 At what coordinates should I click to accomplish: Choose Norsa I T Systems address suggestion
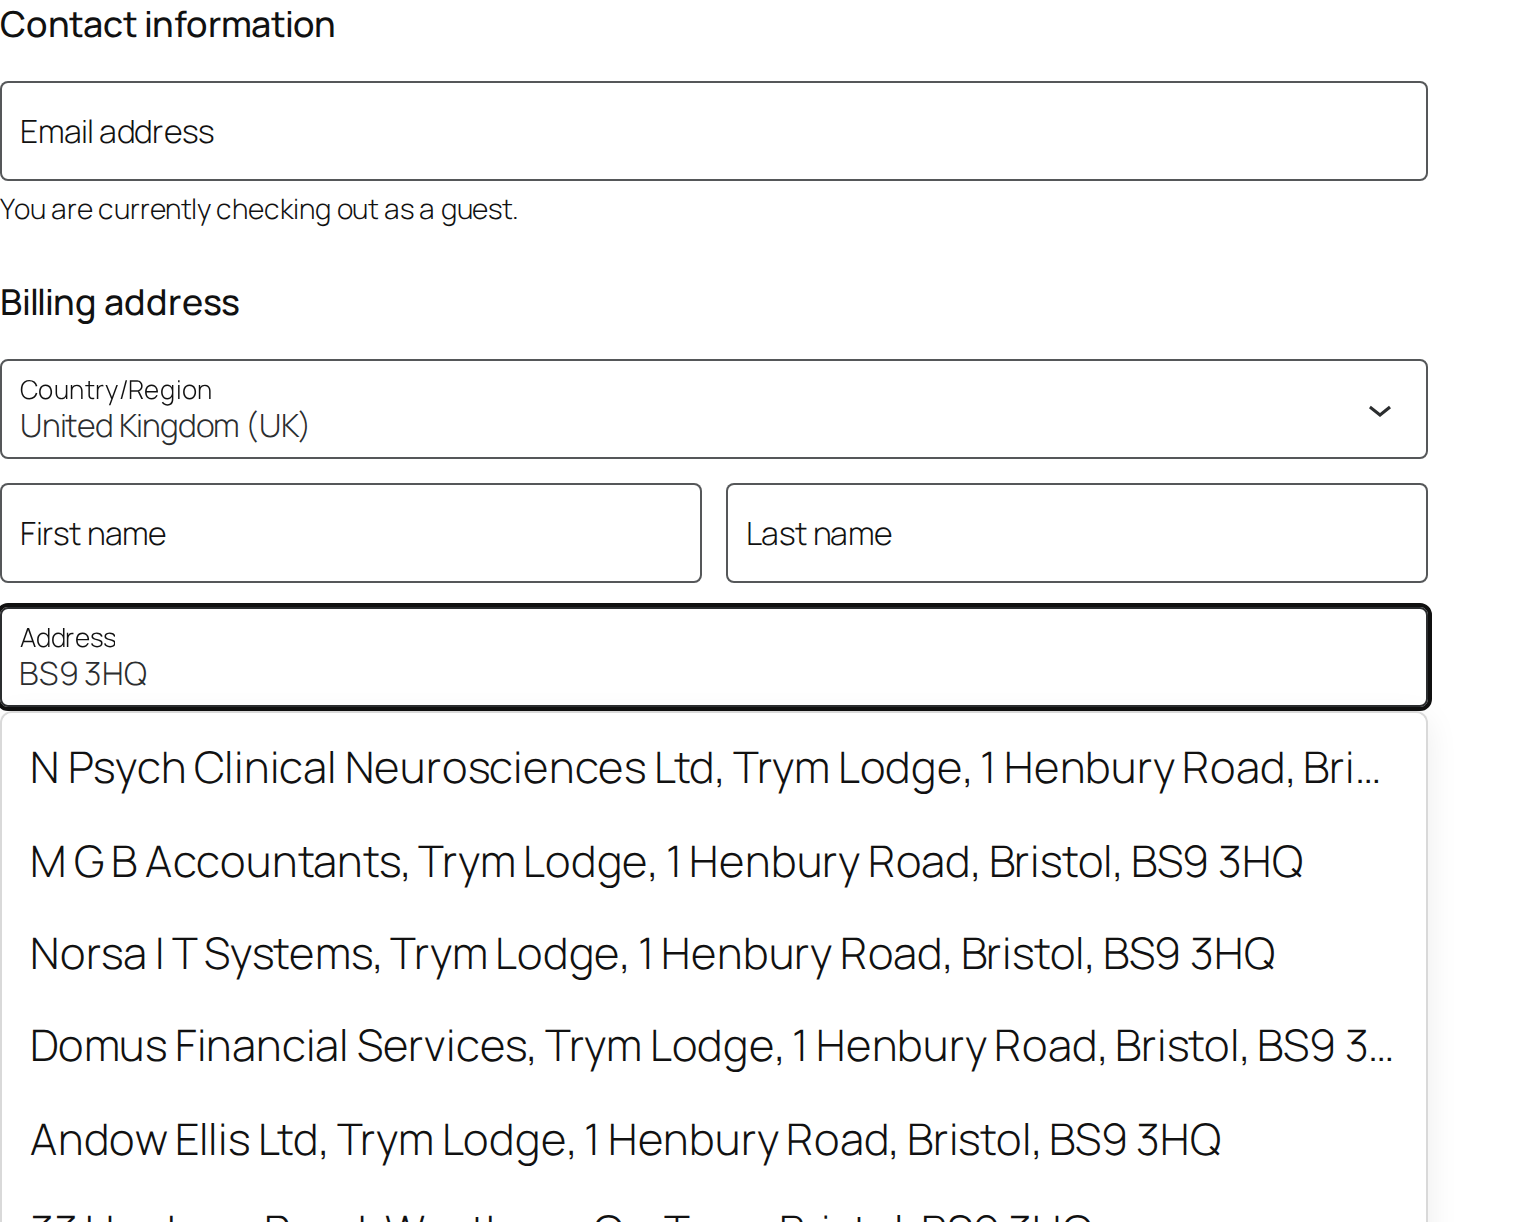pyautogui.click(x=714, y=954)
